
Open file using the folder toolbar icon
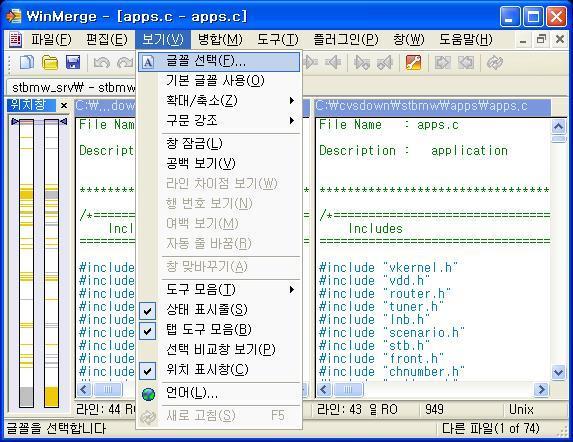tap(50, 62)
